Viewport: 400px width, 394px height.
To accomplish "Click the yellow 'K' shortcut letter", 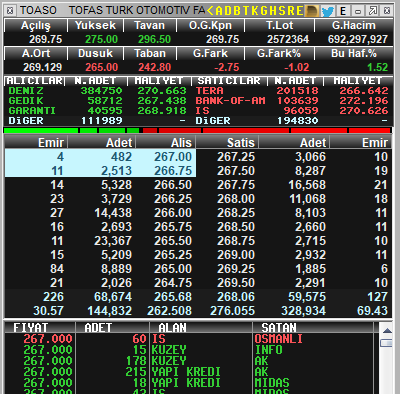I will pos(255,11).
